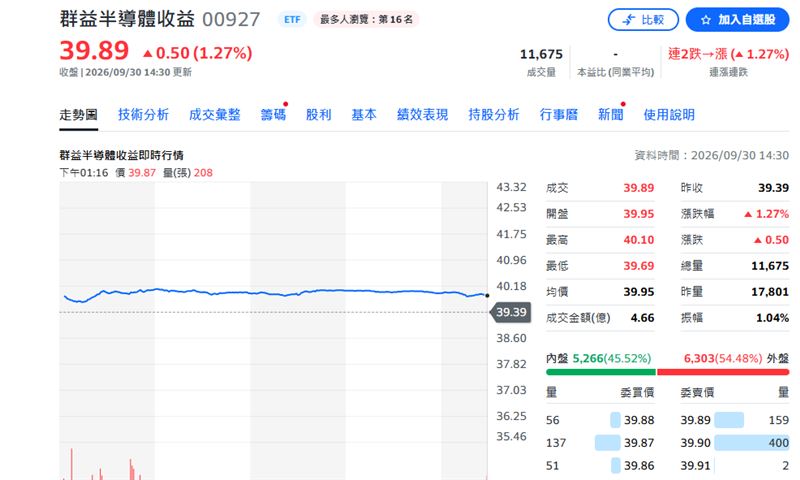Go to the 績效表現 tab

[422, 115]
